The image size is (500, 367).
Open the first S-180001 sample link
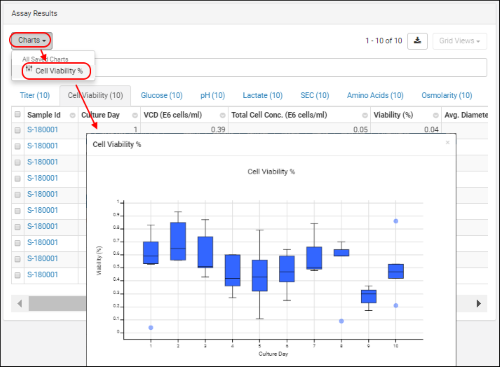43,130
